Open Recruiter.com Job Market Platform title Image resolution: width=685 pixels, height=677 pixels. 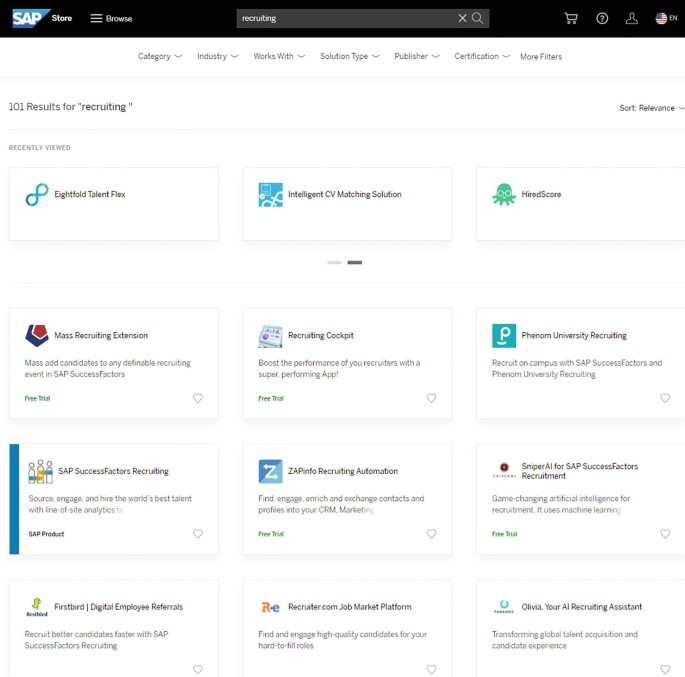pos(349,607)
